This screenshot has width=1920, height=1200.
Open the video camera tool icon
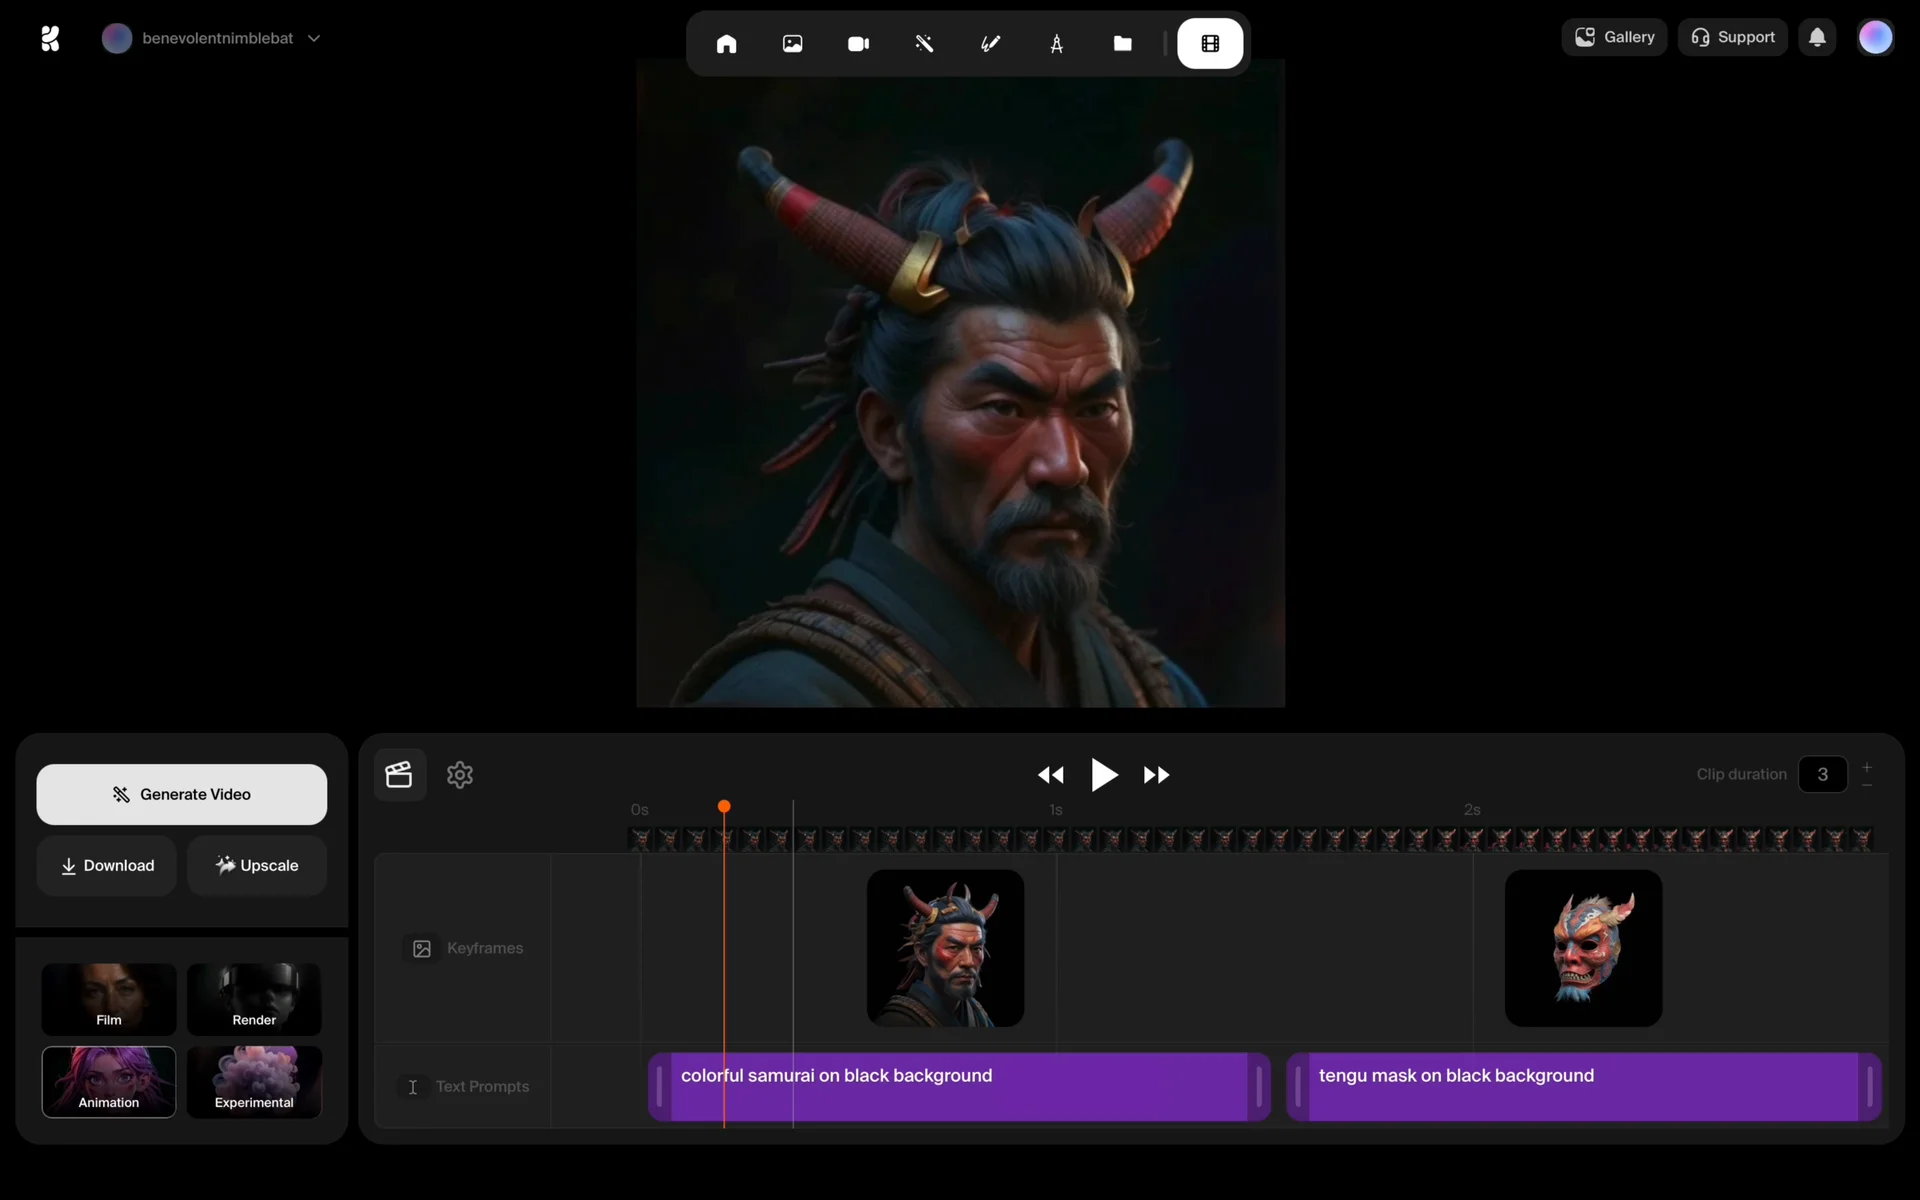[858, 44]
